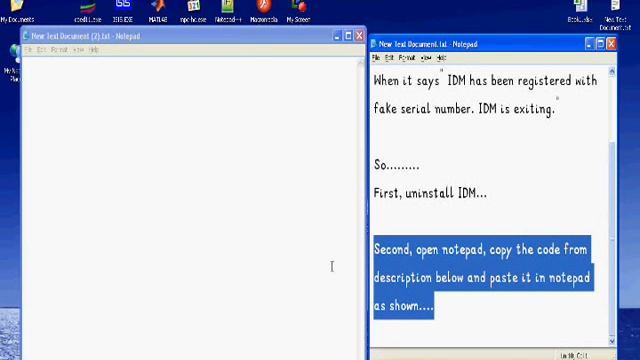
Task: Click highlighted text 'Second, open notepad, copy the code from'
Action: click(480, 249)
